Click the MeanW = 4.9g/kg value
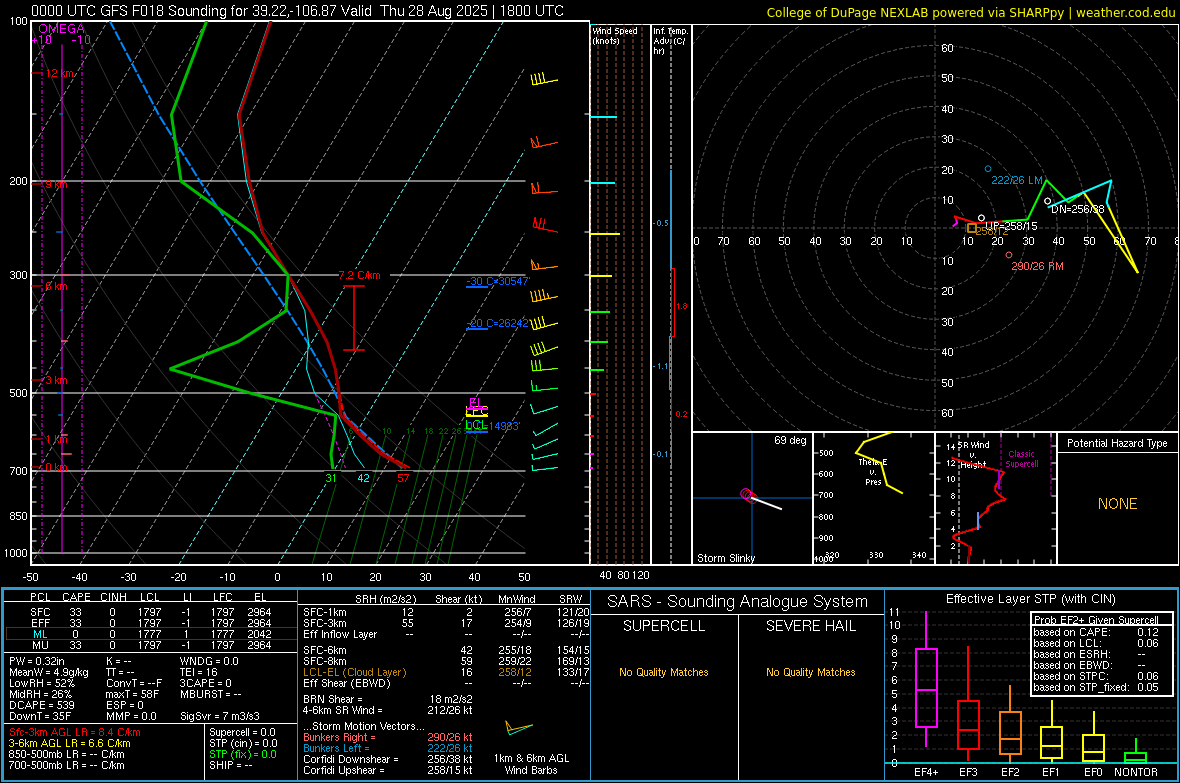The image size is (1180, 783). click(48, 672)
